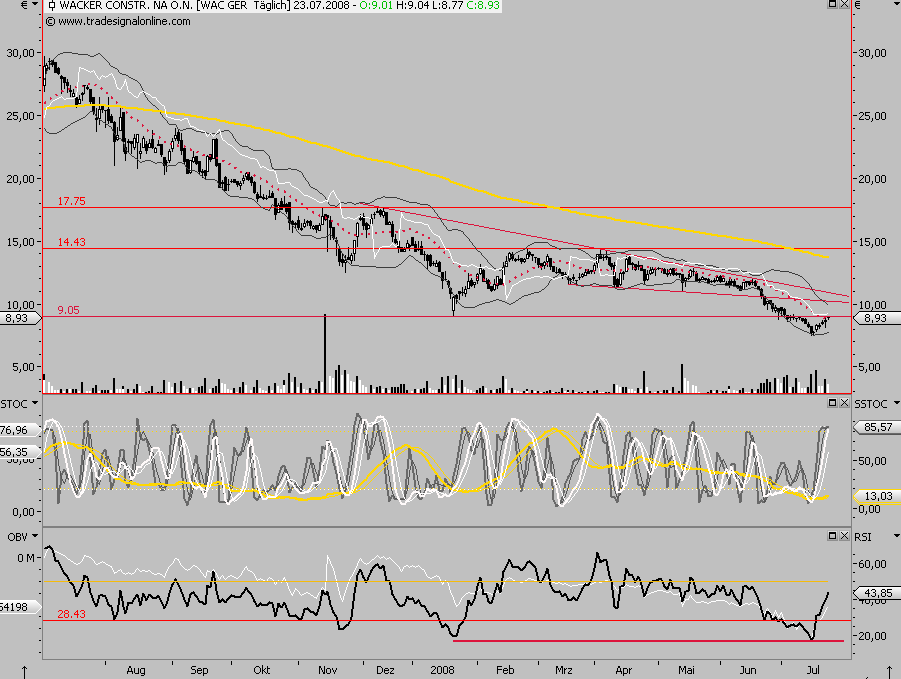Viewport: 901px width, 679px height.
Task: Open the left € axis dropdown
Action: [x=35, y=6]
